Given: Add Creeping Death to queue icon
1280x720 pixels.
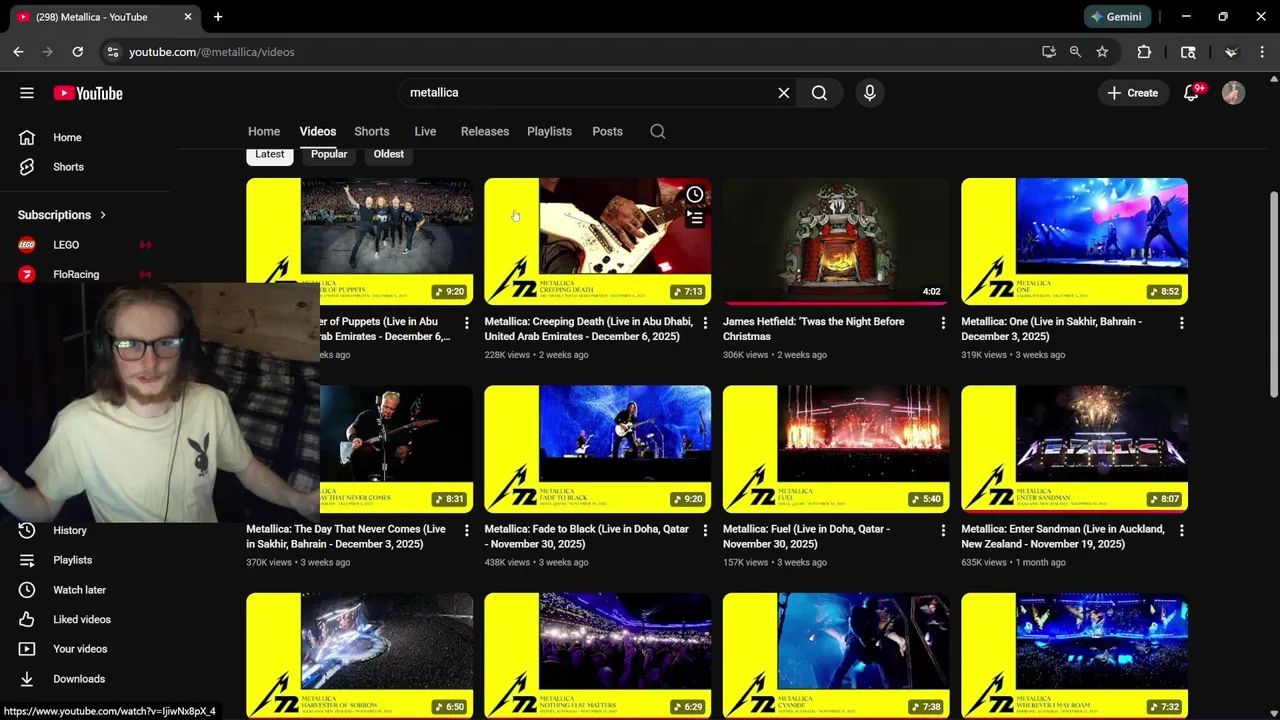Looking at the screenshot, I should [x=695, y=217].
